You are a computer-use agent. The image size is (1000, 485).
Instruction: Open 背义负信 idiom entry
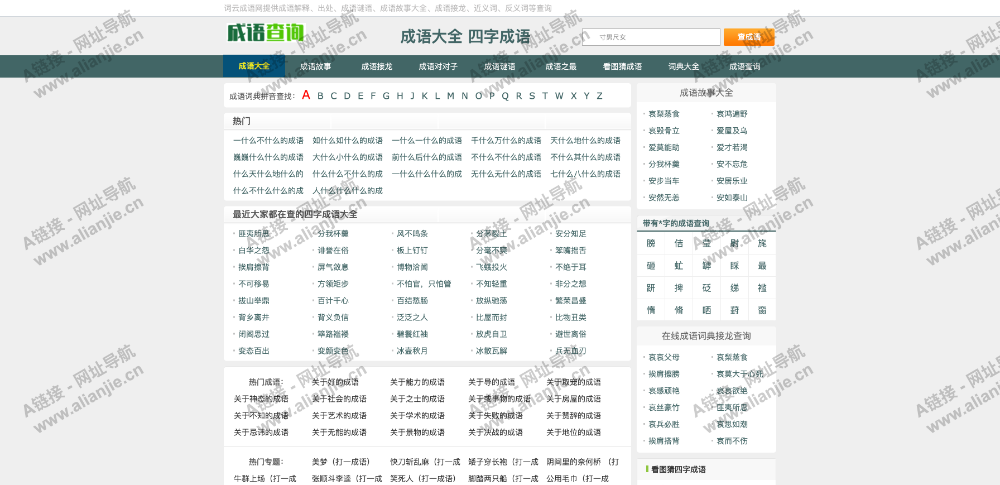point(333,317)
